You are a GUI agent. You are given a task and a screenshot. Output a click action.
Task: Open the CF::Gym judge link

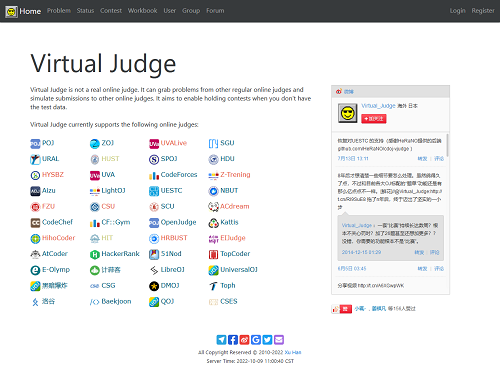(116, 222)
